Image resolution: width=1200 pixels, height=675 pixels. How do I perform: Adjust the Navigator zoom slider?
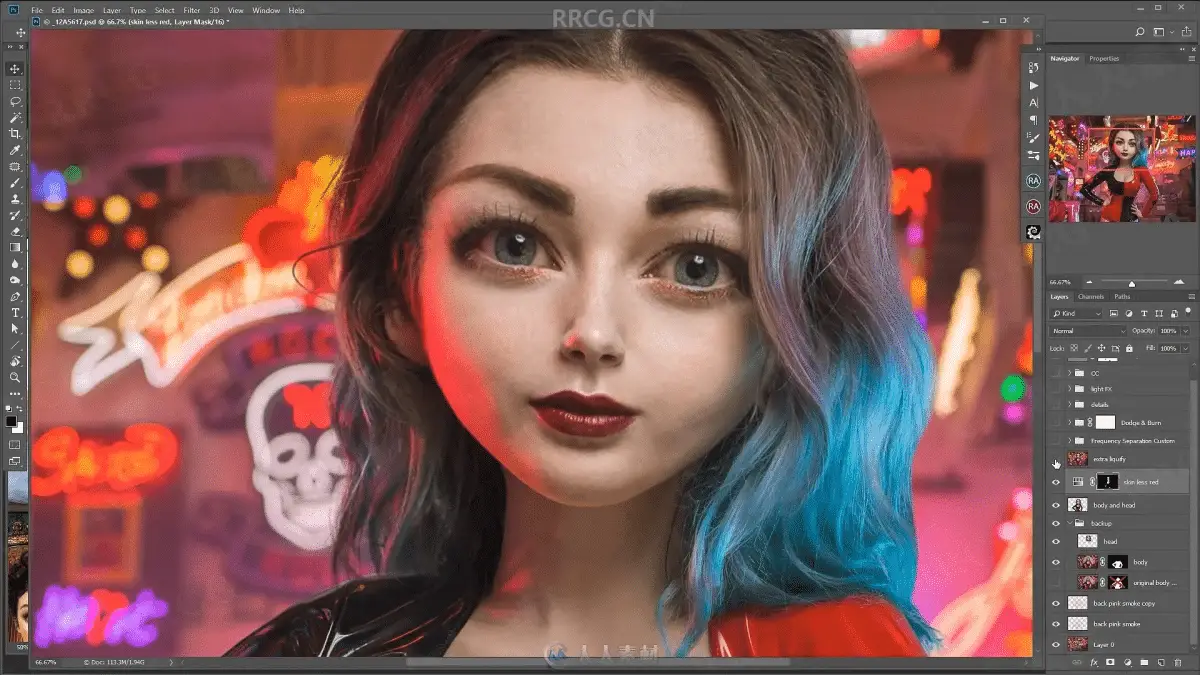click(x=1131, y=283)
